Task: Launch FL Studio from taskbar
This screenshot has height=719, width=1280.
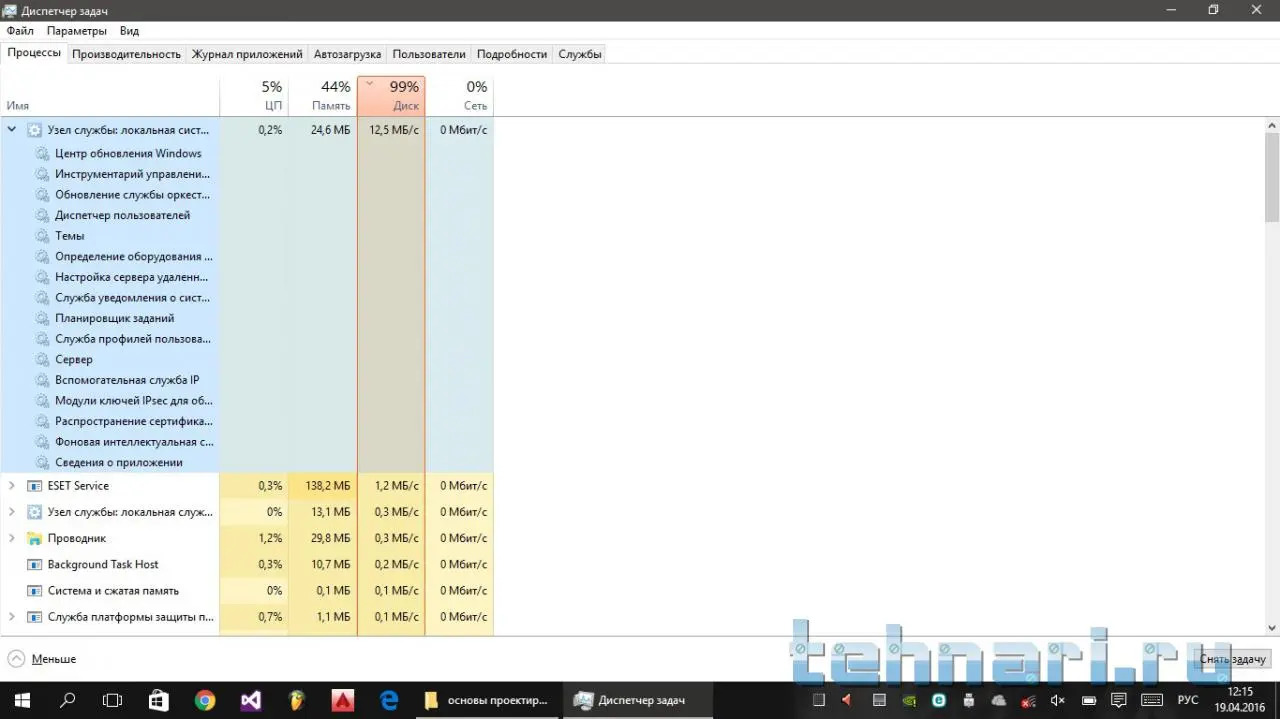Action: click(297, 700)
